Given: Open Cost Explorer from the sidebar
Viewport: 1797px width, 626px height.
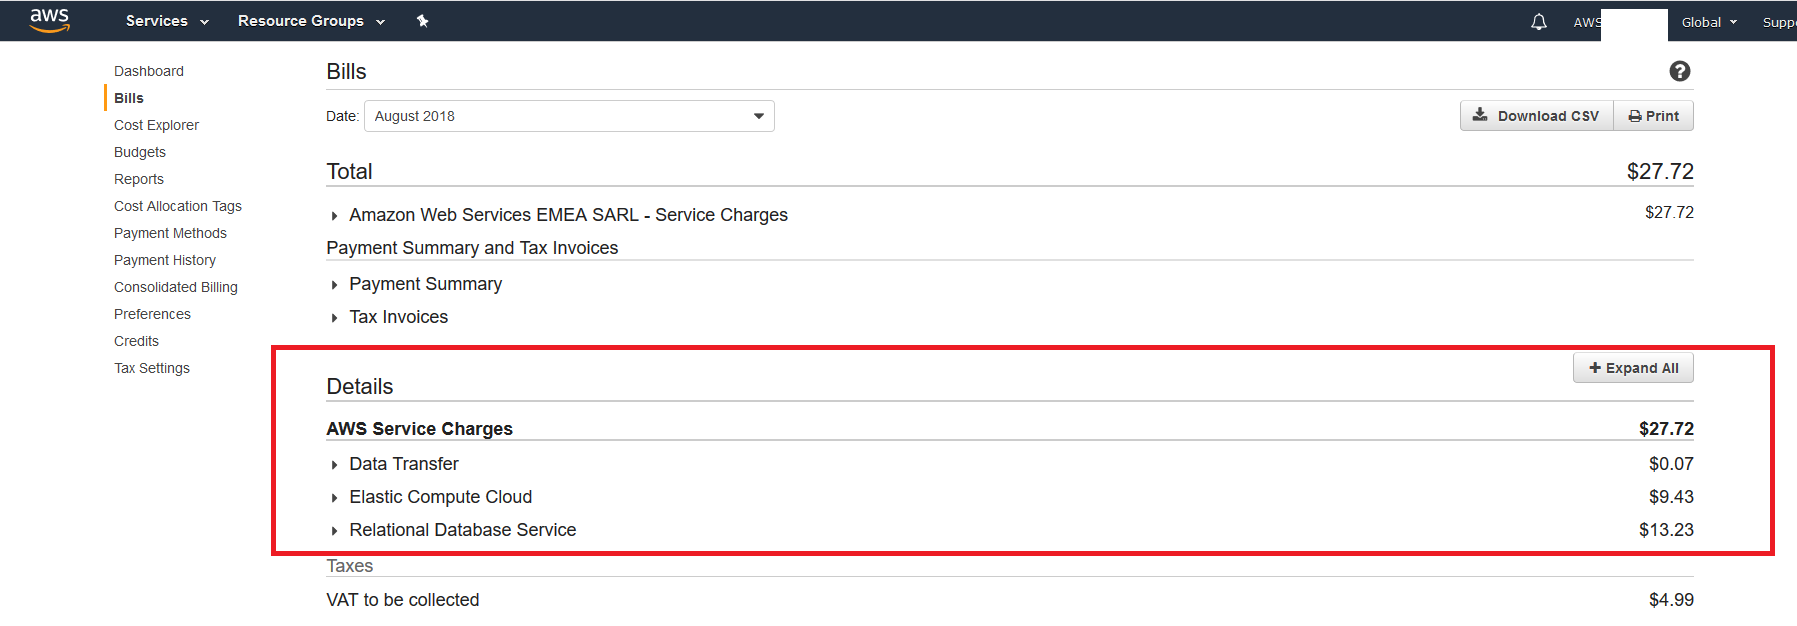Looking at the screenshot, I should click(156, 125).
